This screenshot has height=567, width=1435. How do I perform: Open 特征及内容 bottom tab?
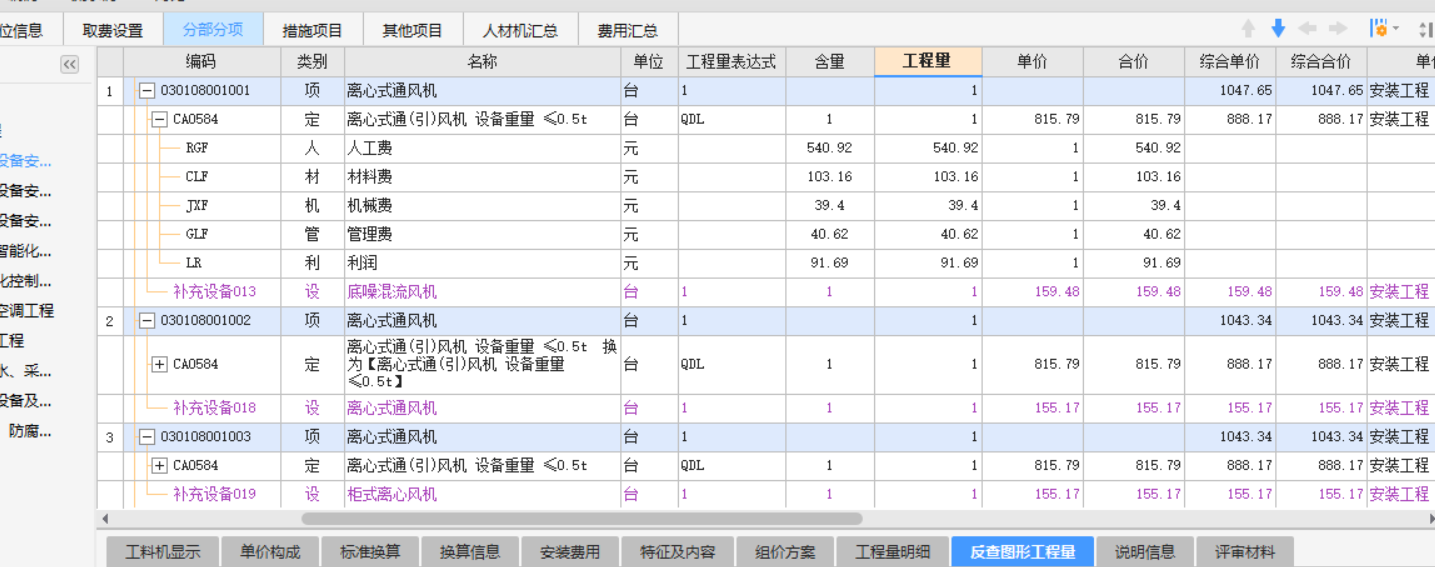(x=678, y=552)
